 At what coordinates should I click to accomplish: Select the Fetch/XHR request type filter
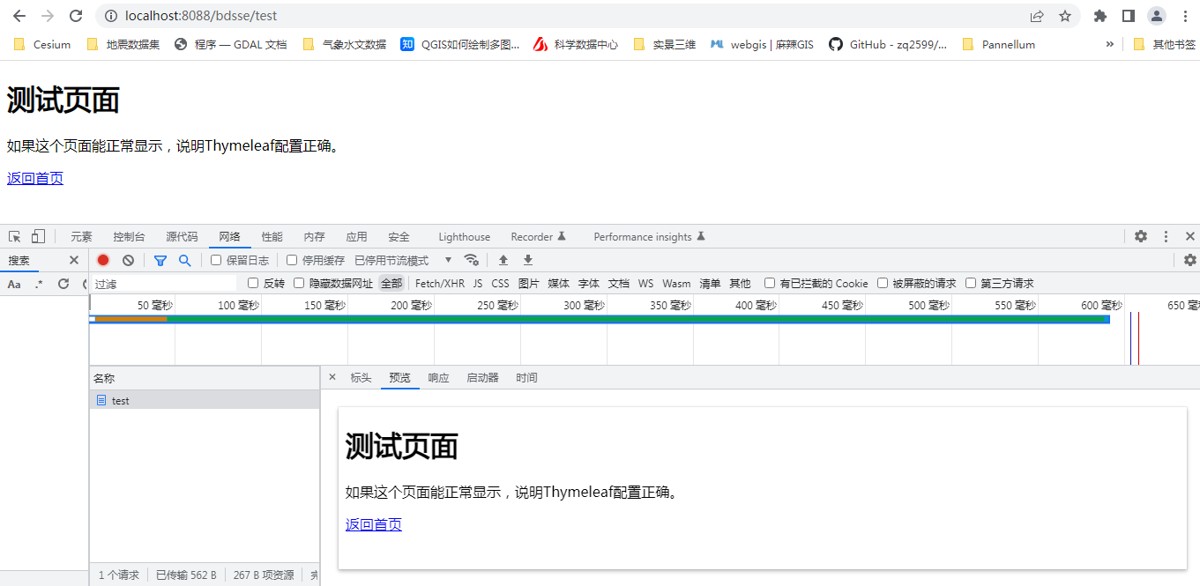pos(440,284)
